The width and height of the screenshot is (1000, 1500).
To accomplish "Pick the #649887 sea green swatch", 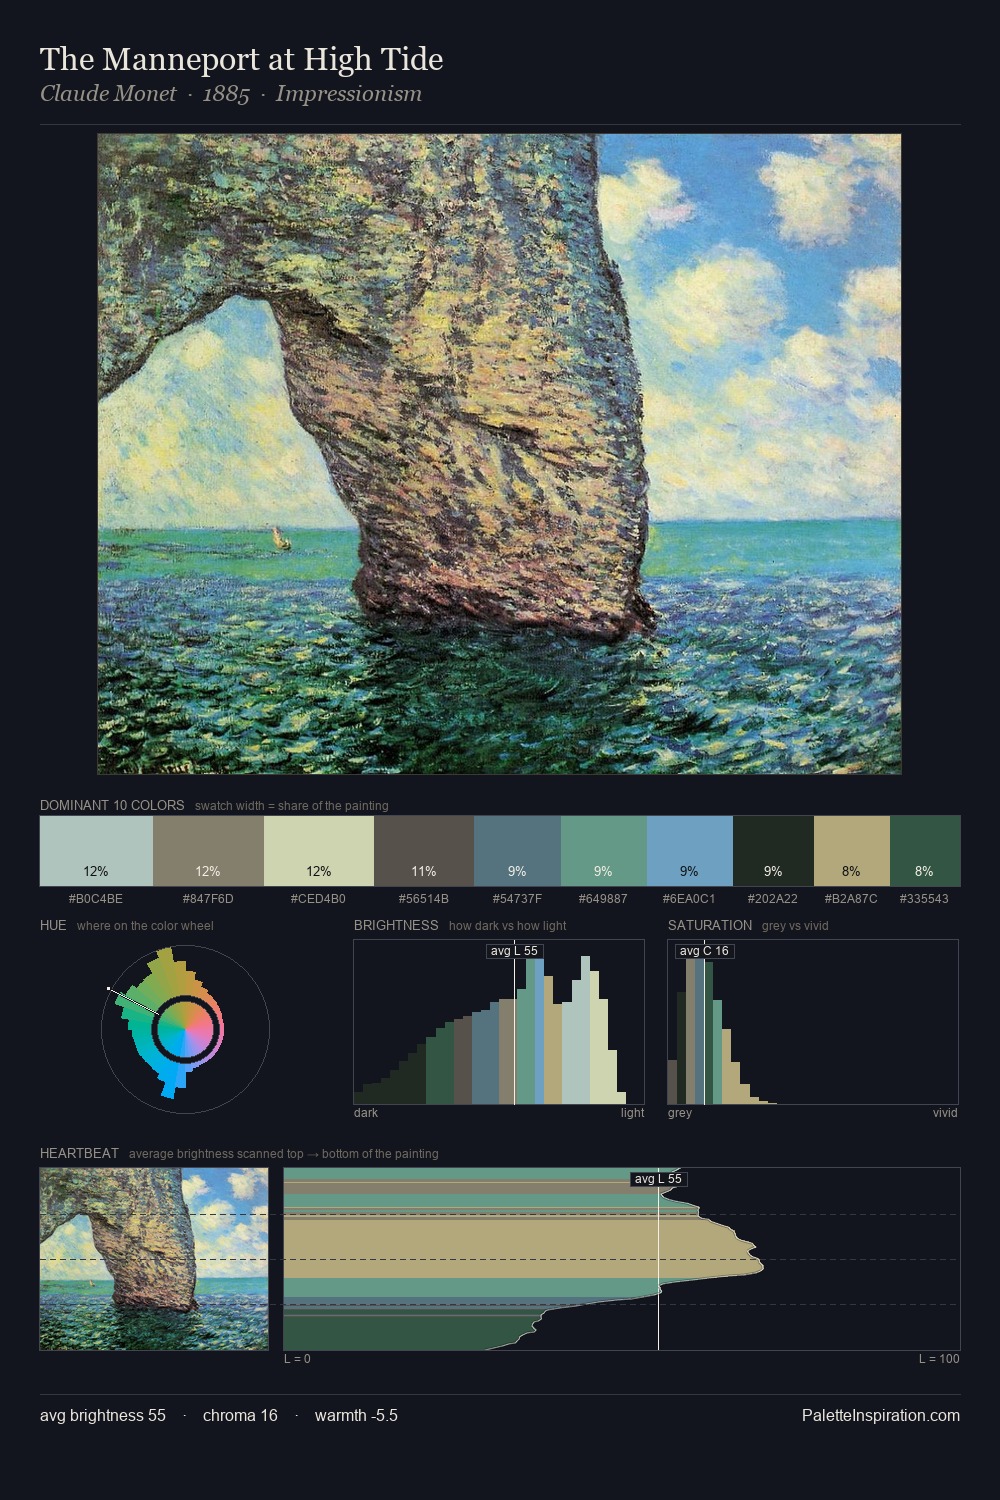I will (x=604, y=851).
